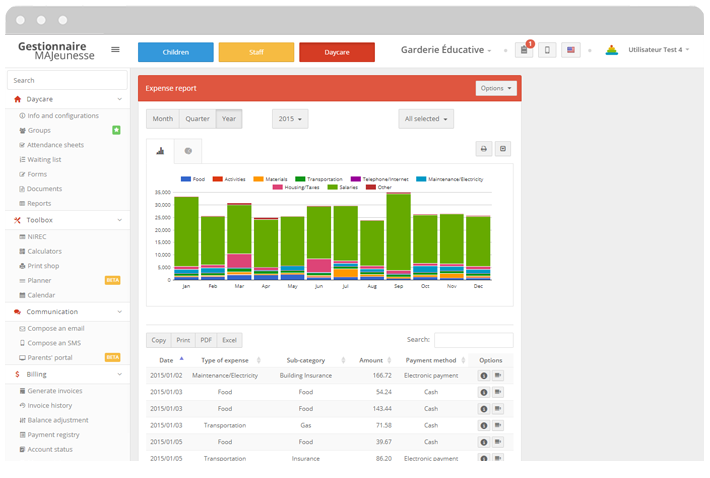Screen dimensions: 710x478
Task: Open info icon for Building Insurance row
Action: click(x=483, y=376)
